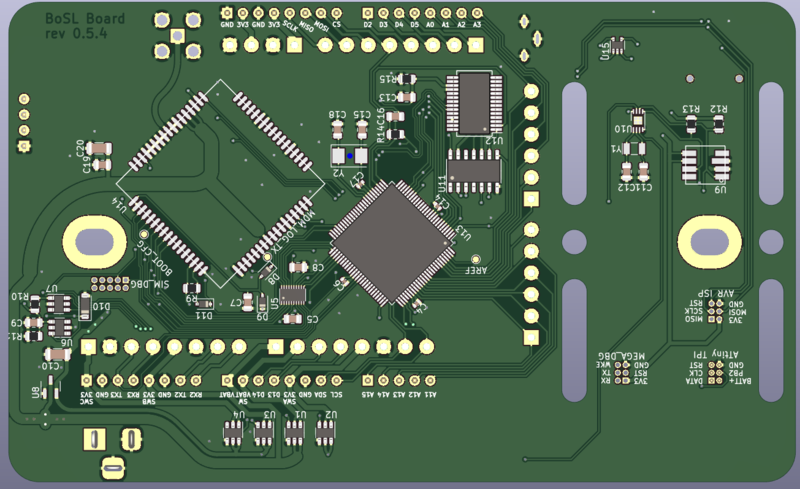Select the SIM_DBG pin header
The image size is (800, 489).
pyautogui.click(x=110, y=284)
